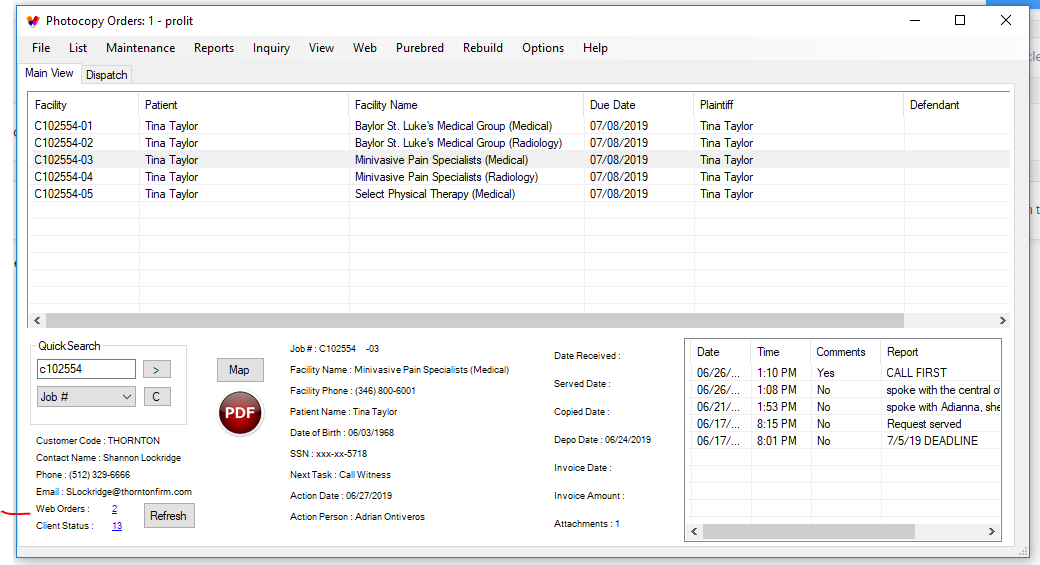Viewport: 1040px width, 565px height.
Task: Click the > search button
Action: coord(157,369)
